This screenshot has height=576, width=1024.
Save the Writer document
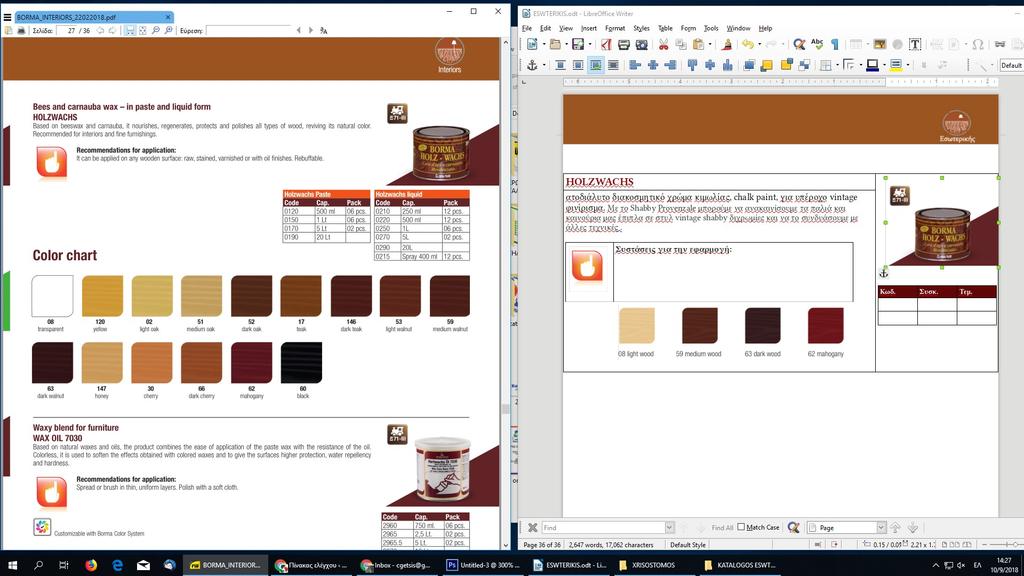[x=578, y=44]
